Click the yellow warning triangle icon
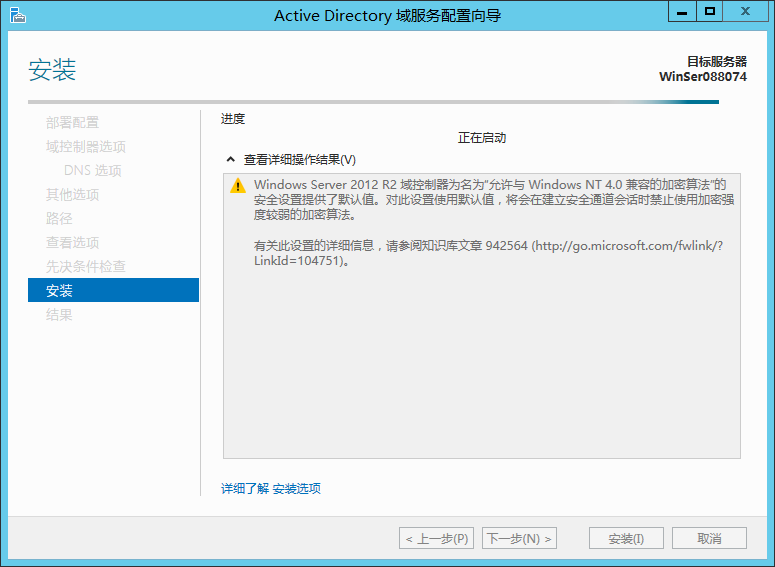The height and width of the screenshot is (567, 775). [x=238, y=186]
